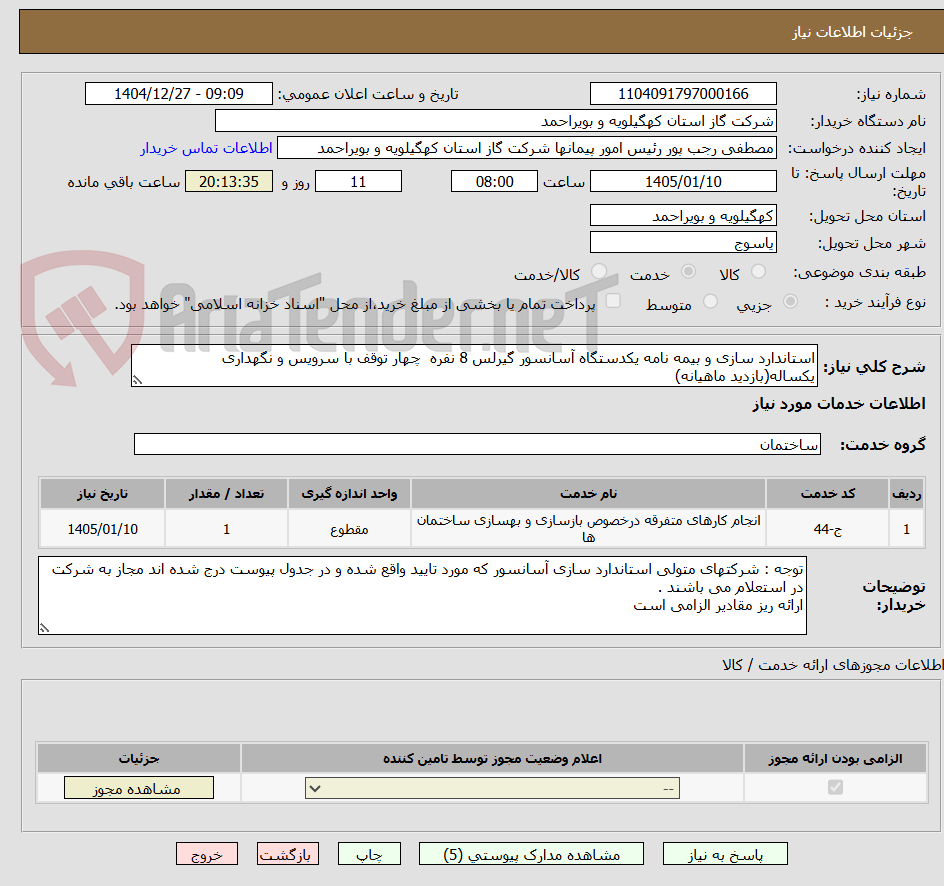This screenshot has height=886, width=944.
Task: Click the deadline hour field 08:00
Action: [494, 181]
